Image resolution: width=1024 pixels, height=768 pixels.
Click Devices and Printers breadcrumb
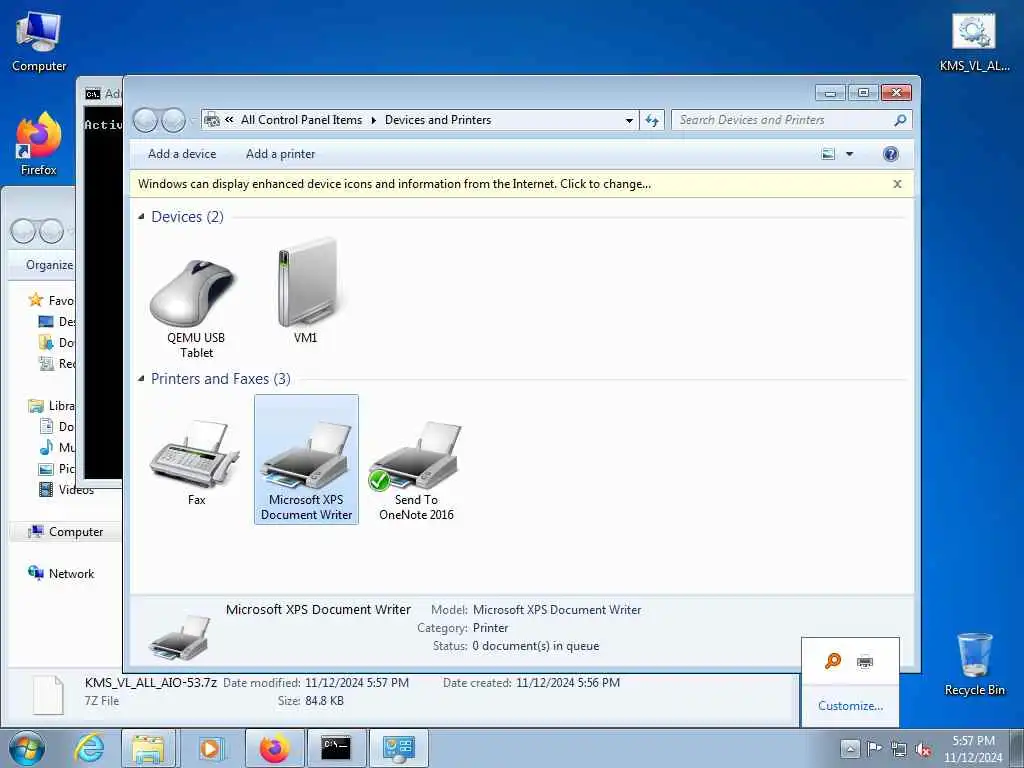coord(438,120)
